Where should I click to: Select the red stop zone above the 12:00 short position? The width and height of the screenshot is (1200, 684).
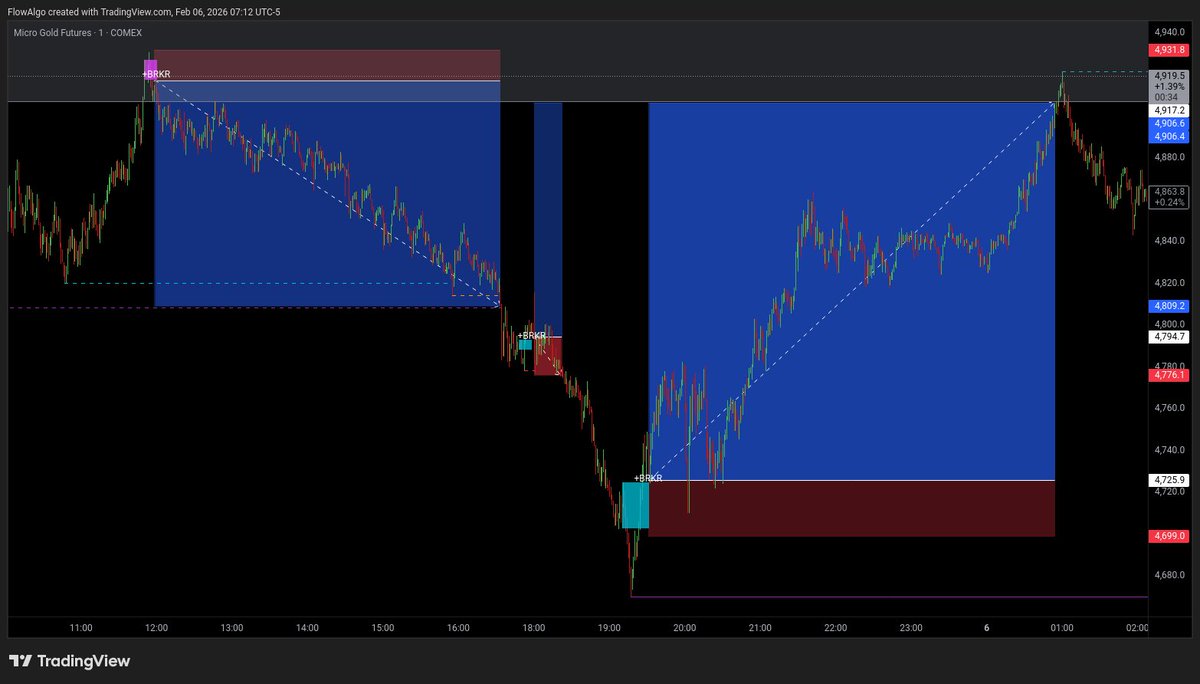click(x=327, y=65)
